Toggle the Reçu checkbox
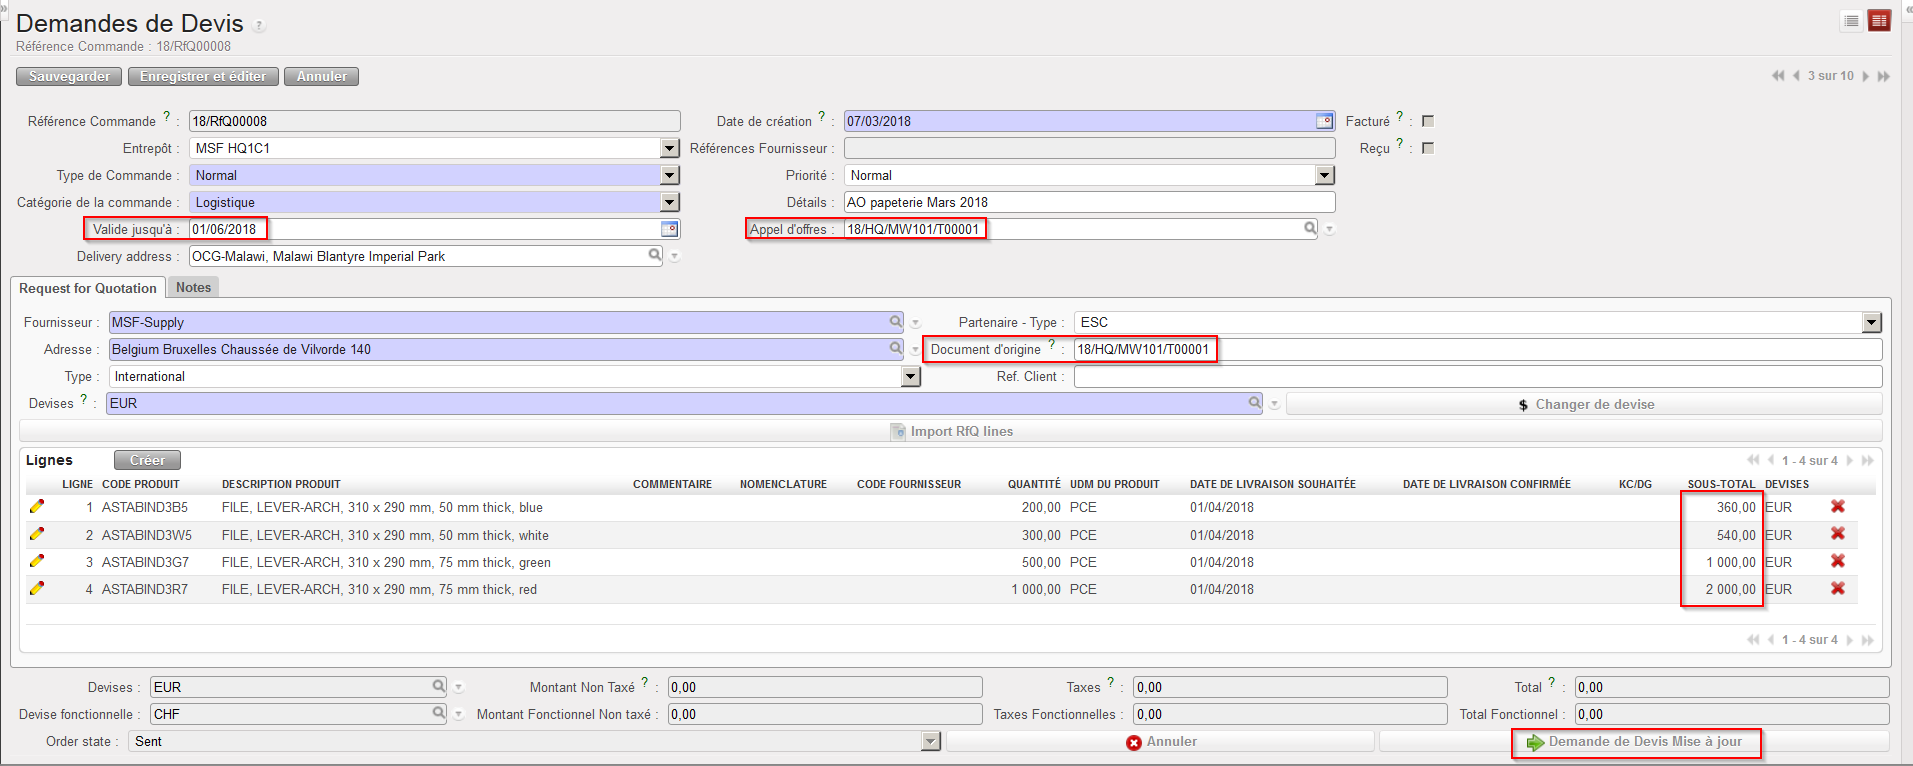The height and width of the screenshot is (766, 1913). pyautogui.click(x=1428, y=148)
